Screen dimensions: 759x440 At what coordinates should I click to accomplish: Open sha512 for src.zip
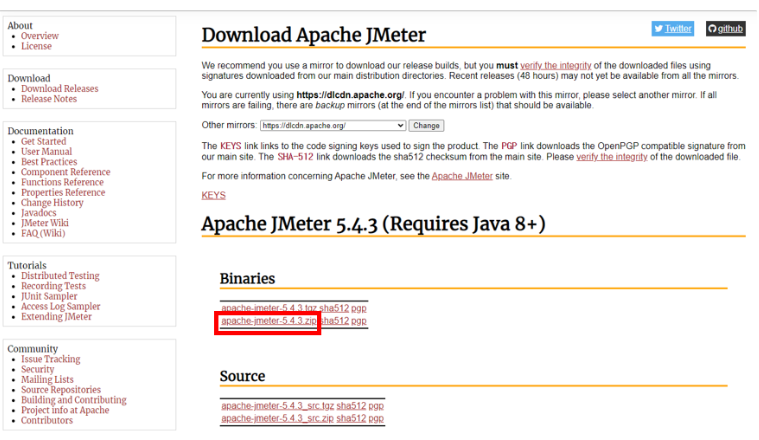351,418
